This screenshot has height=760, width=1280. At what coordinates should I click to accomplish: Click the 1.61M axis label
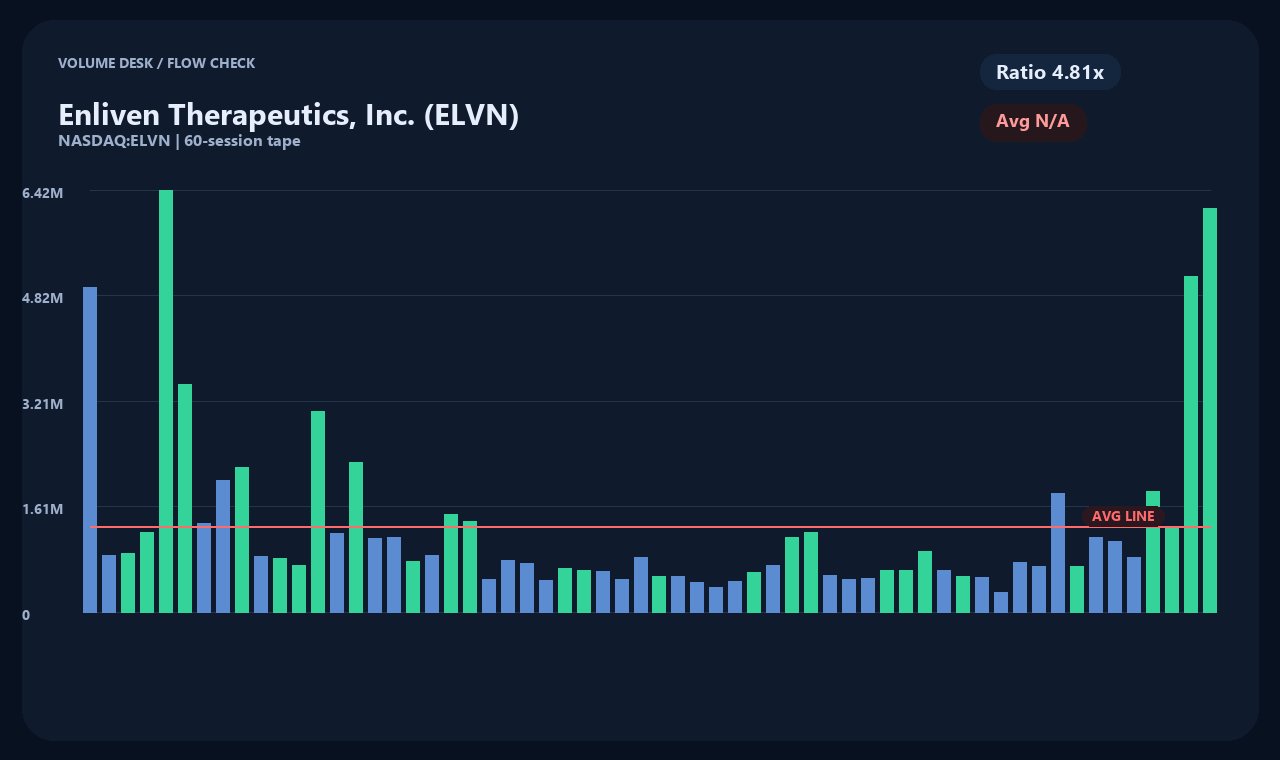click(x=43, y=509)
